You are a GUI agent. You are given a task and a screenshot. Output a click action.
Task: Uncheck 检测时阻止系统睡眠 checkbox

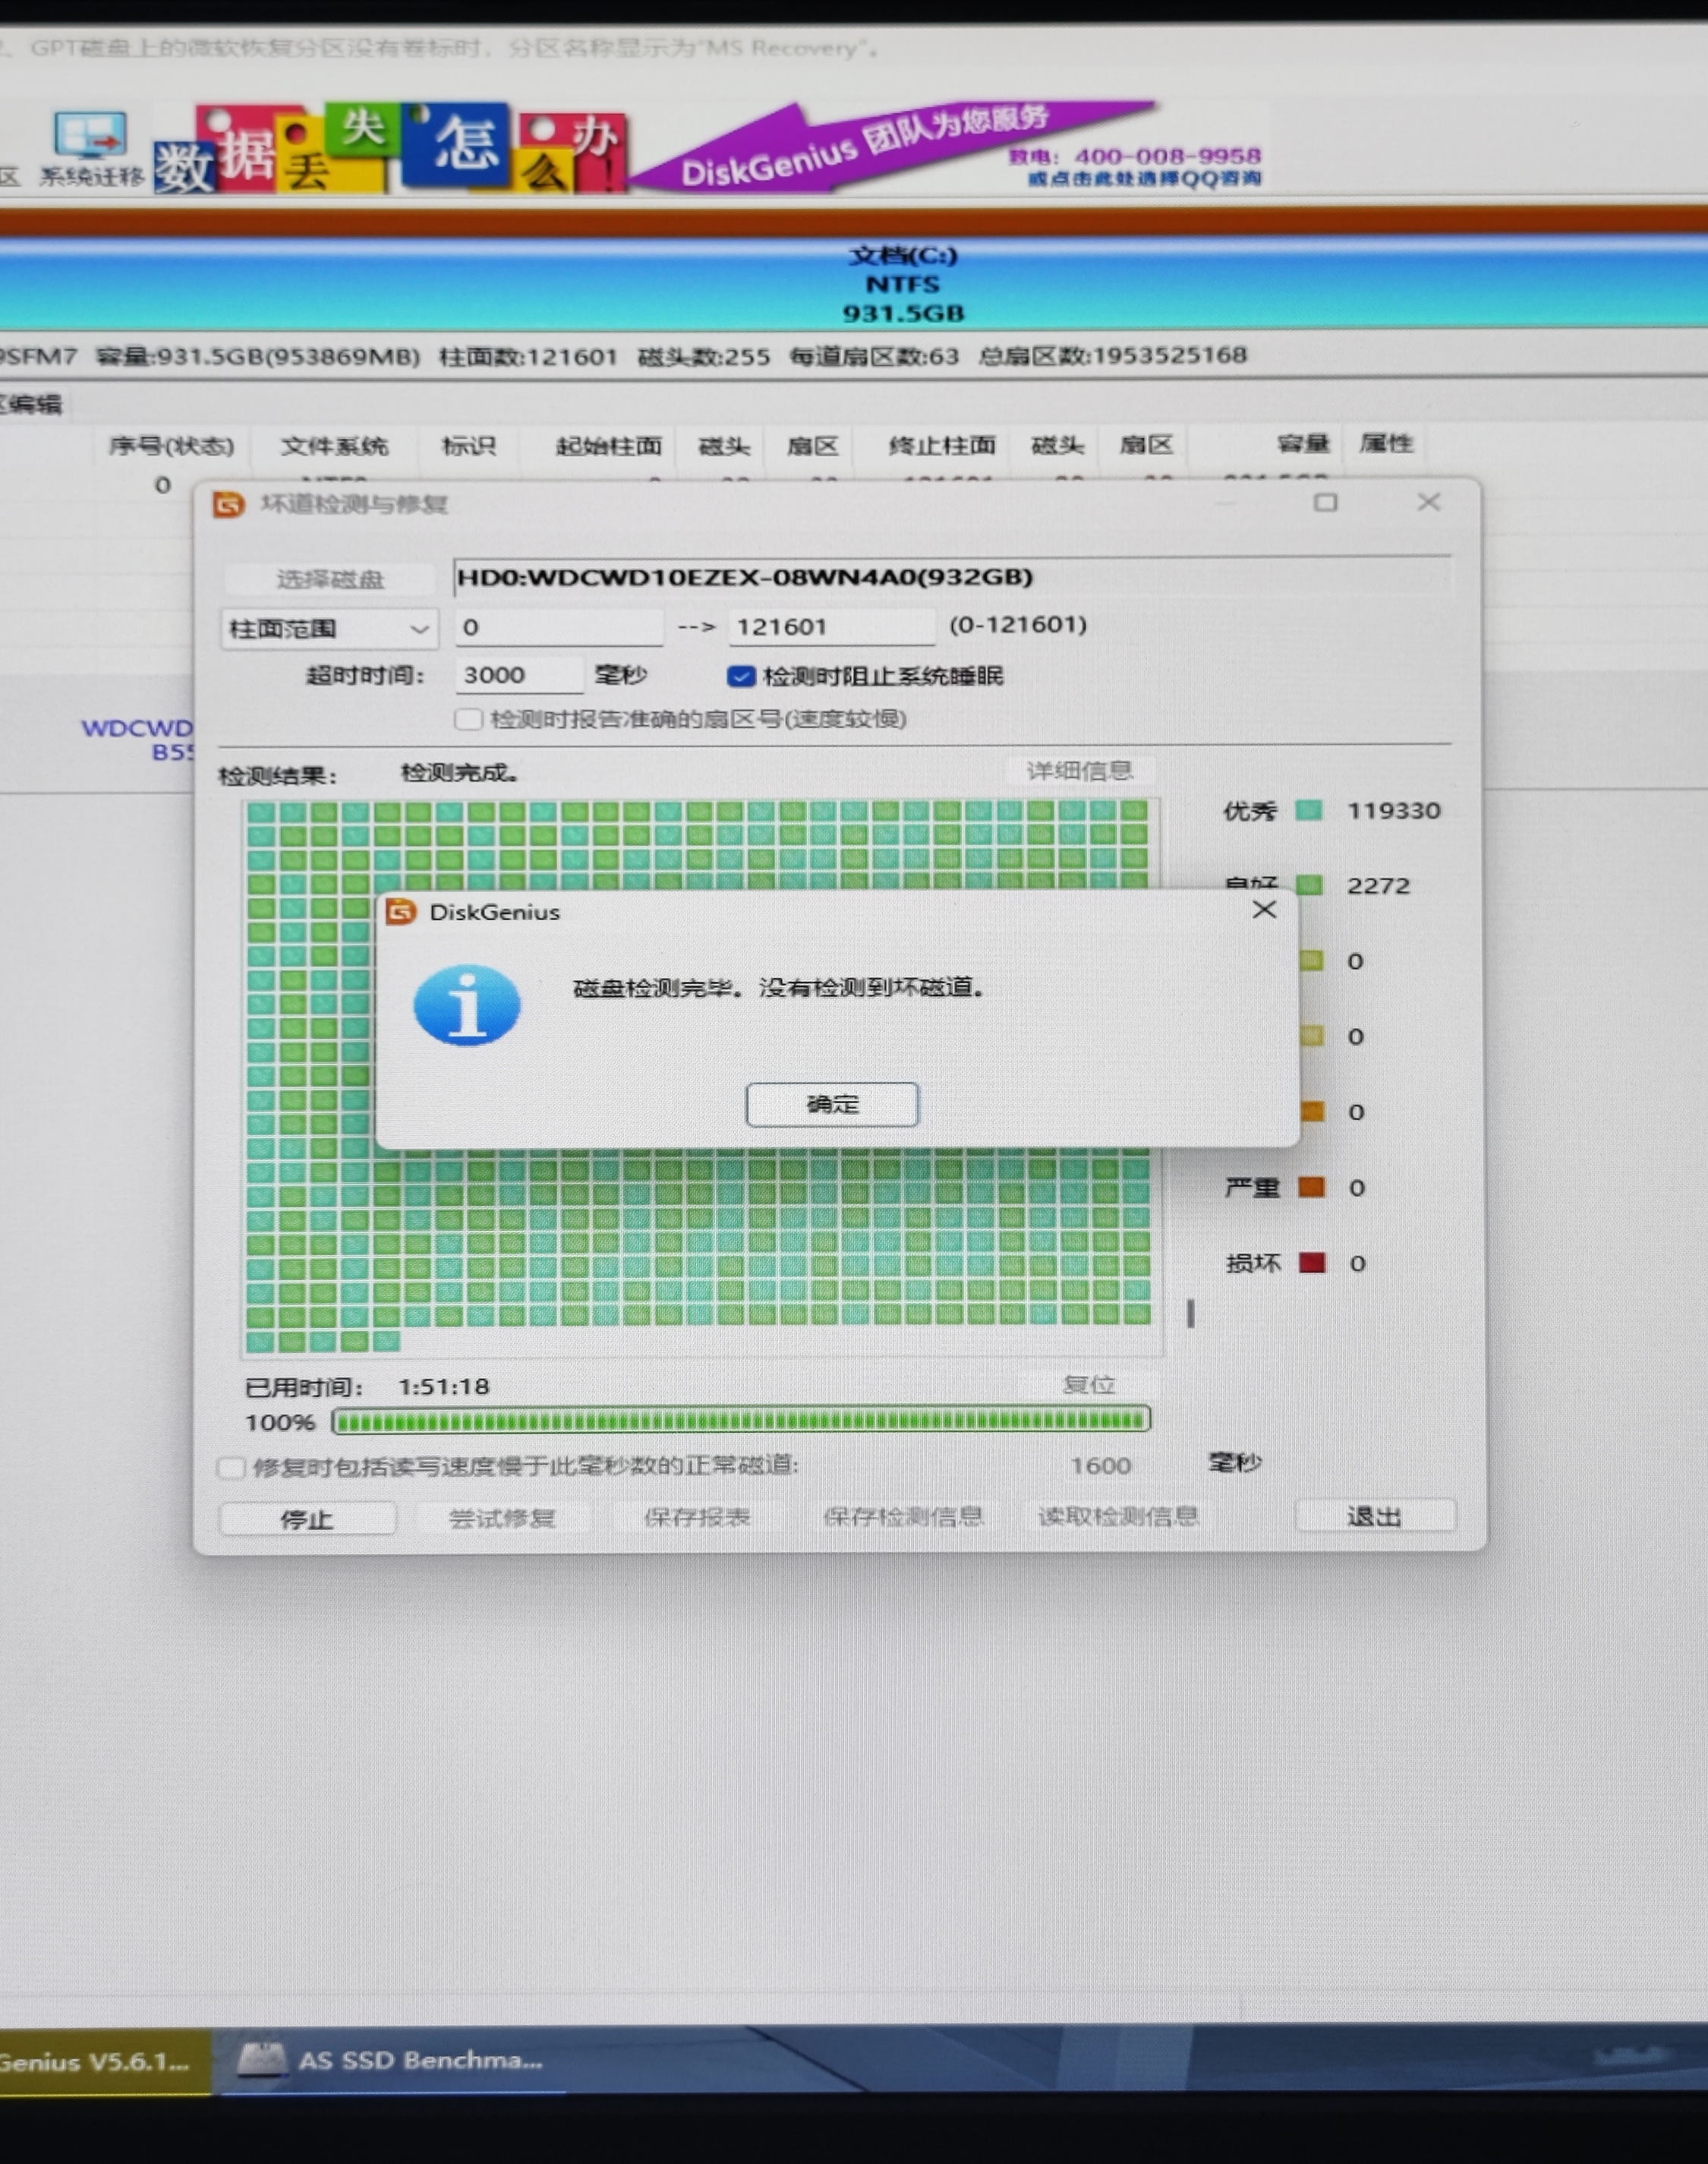740,676
